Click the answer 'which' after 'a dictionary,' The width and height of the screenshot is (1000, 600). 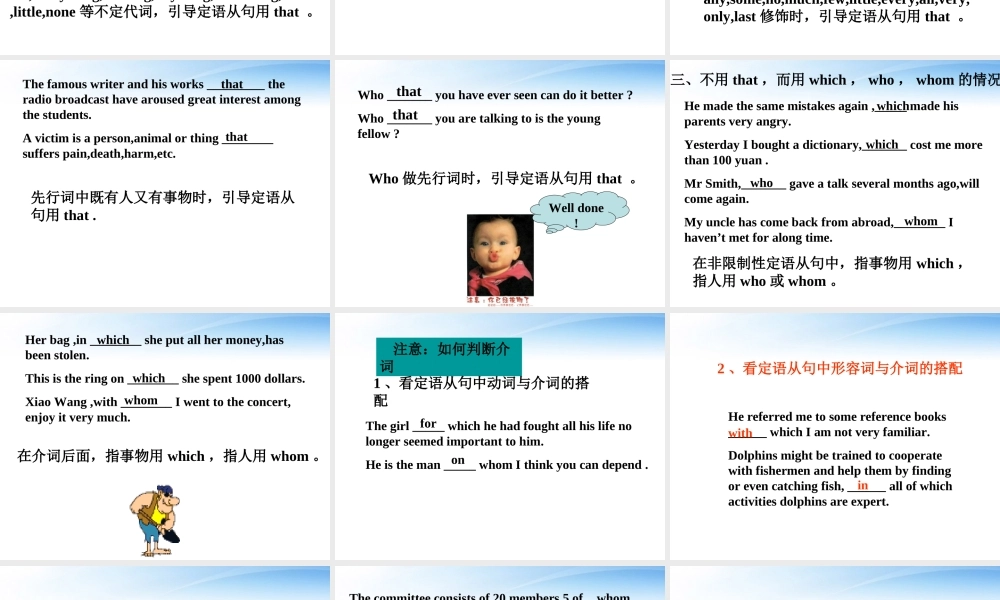[882, 145]
